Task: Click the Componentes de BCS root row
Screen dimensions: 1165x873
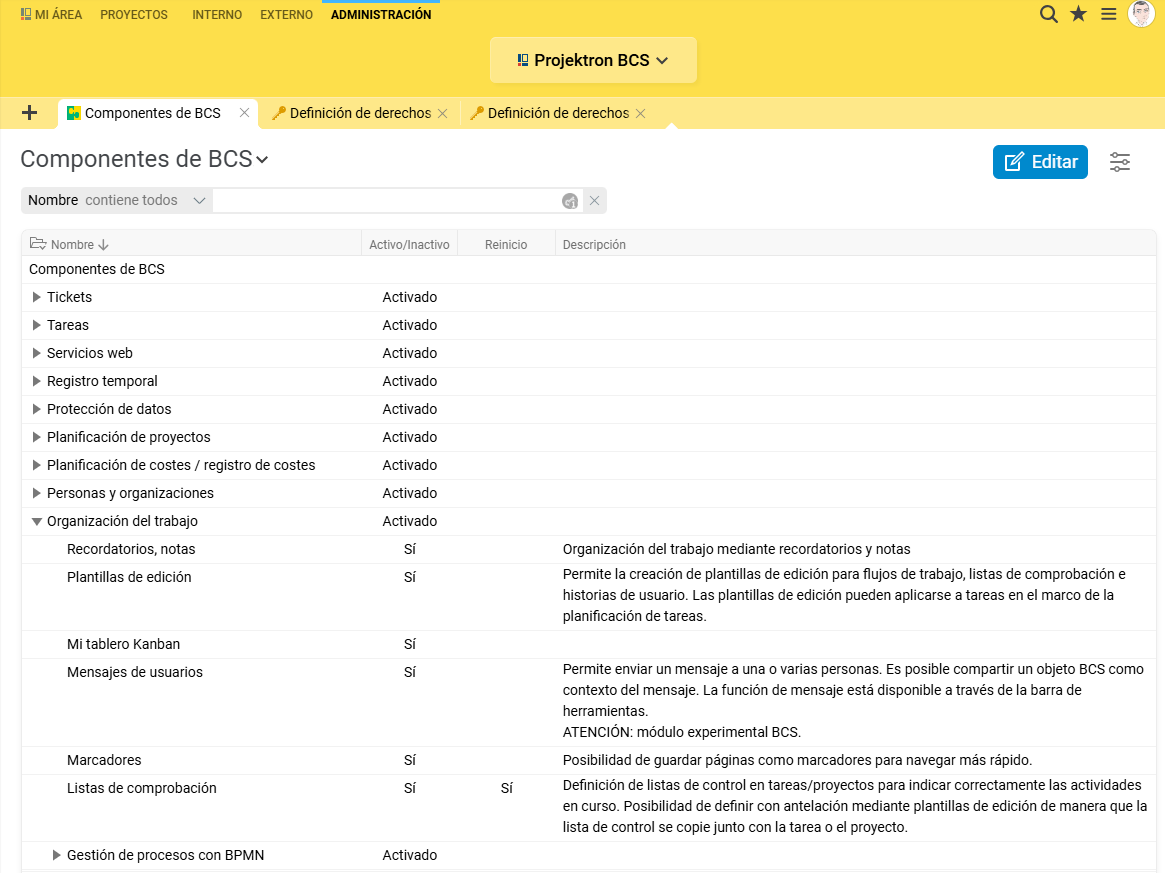Action: (588, 270)
